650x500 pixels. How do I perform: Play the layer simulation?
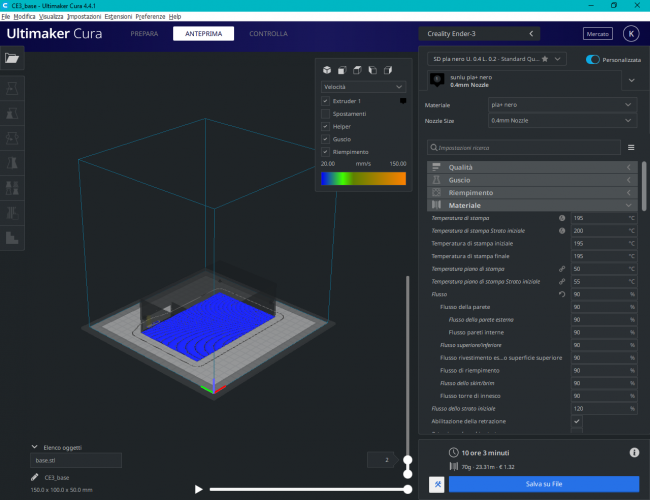(x=199, y=489)
